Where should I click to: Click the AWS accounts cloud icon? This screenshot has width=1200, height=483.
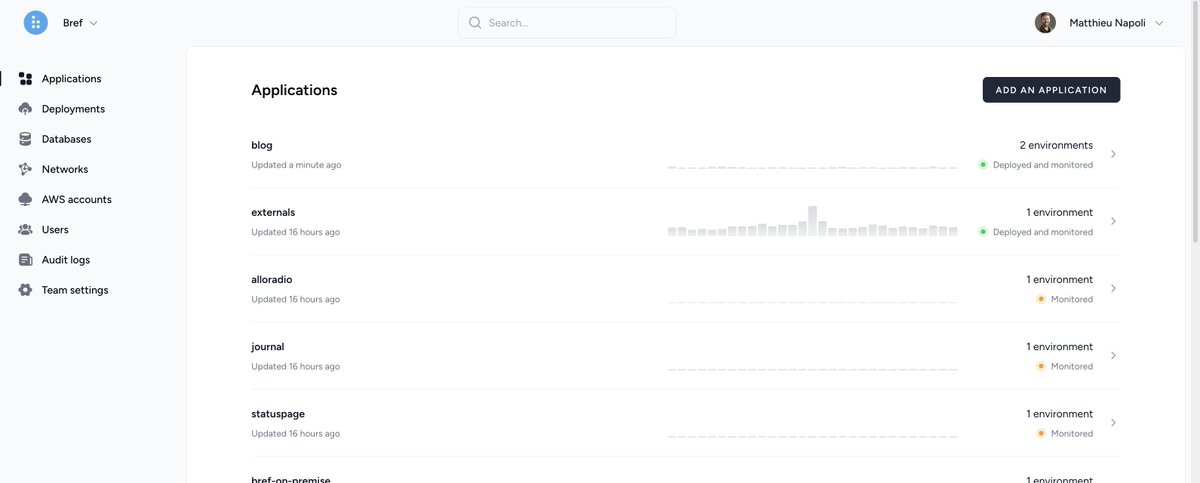26,199
